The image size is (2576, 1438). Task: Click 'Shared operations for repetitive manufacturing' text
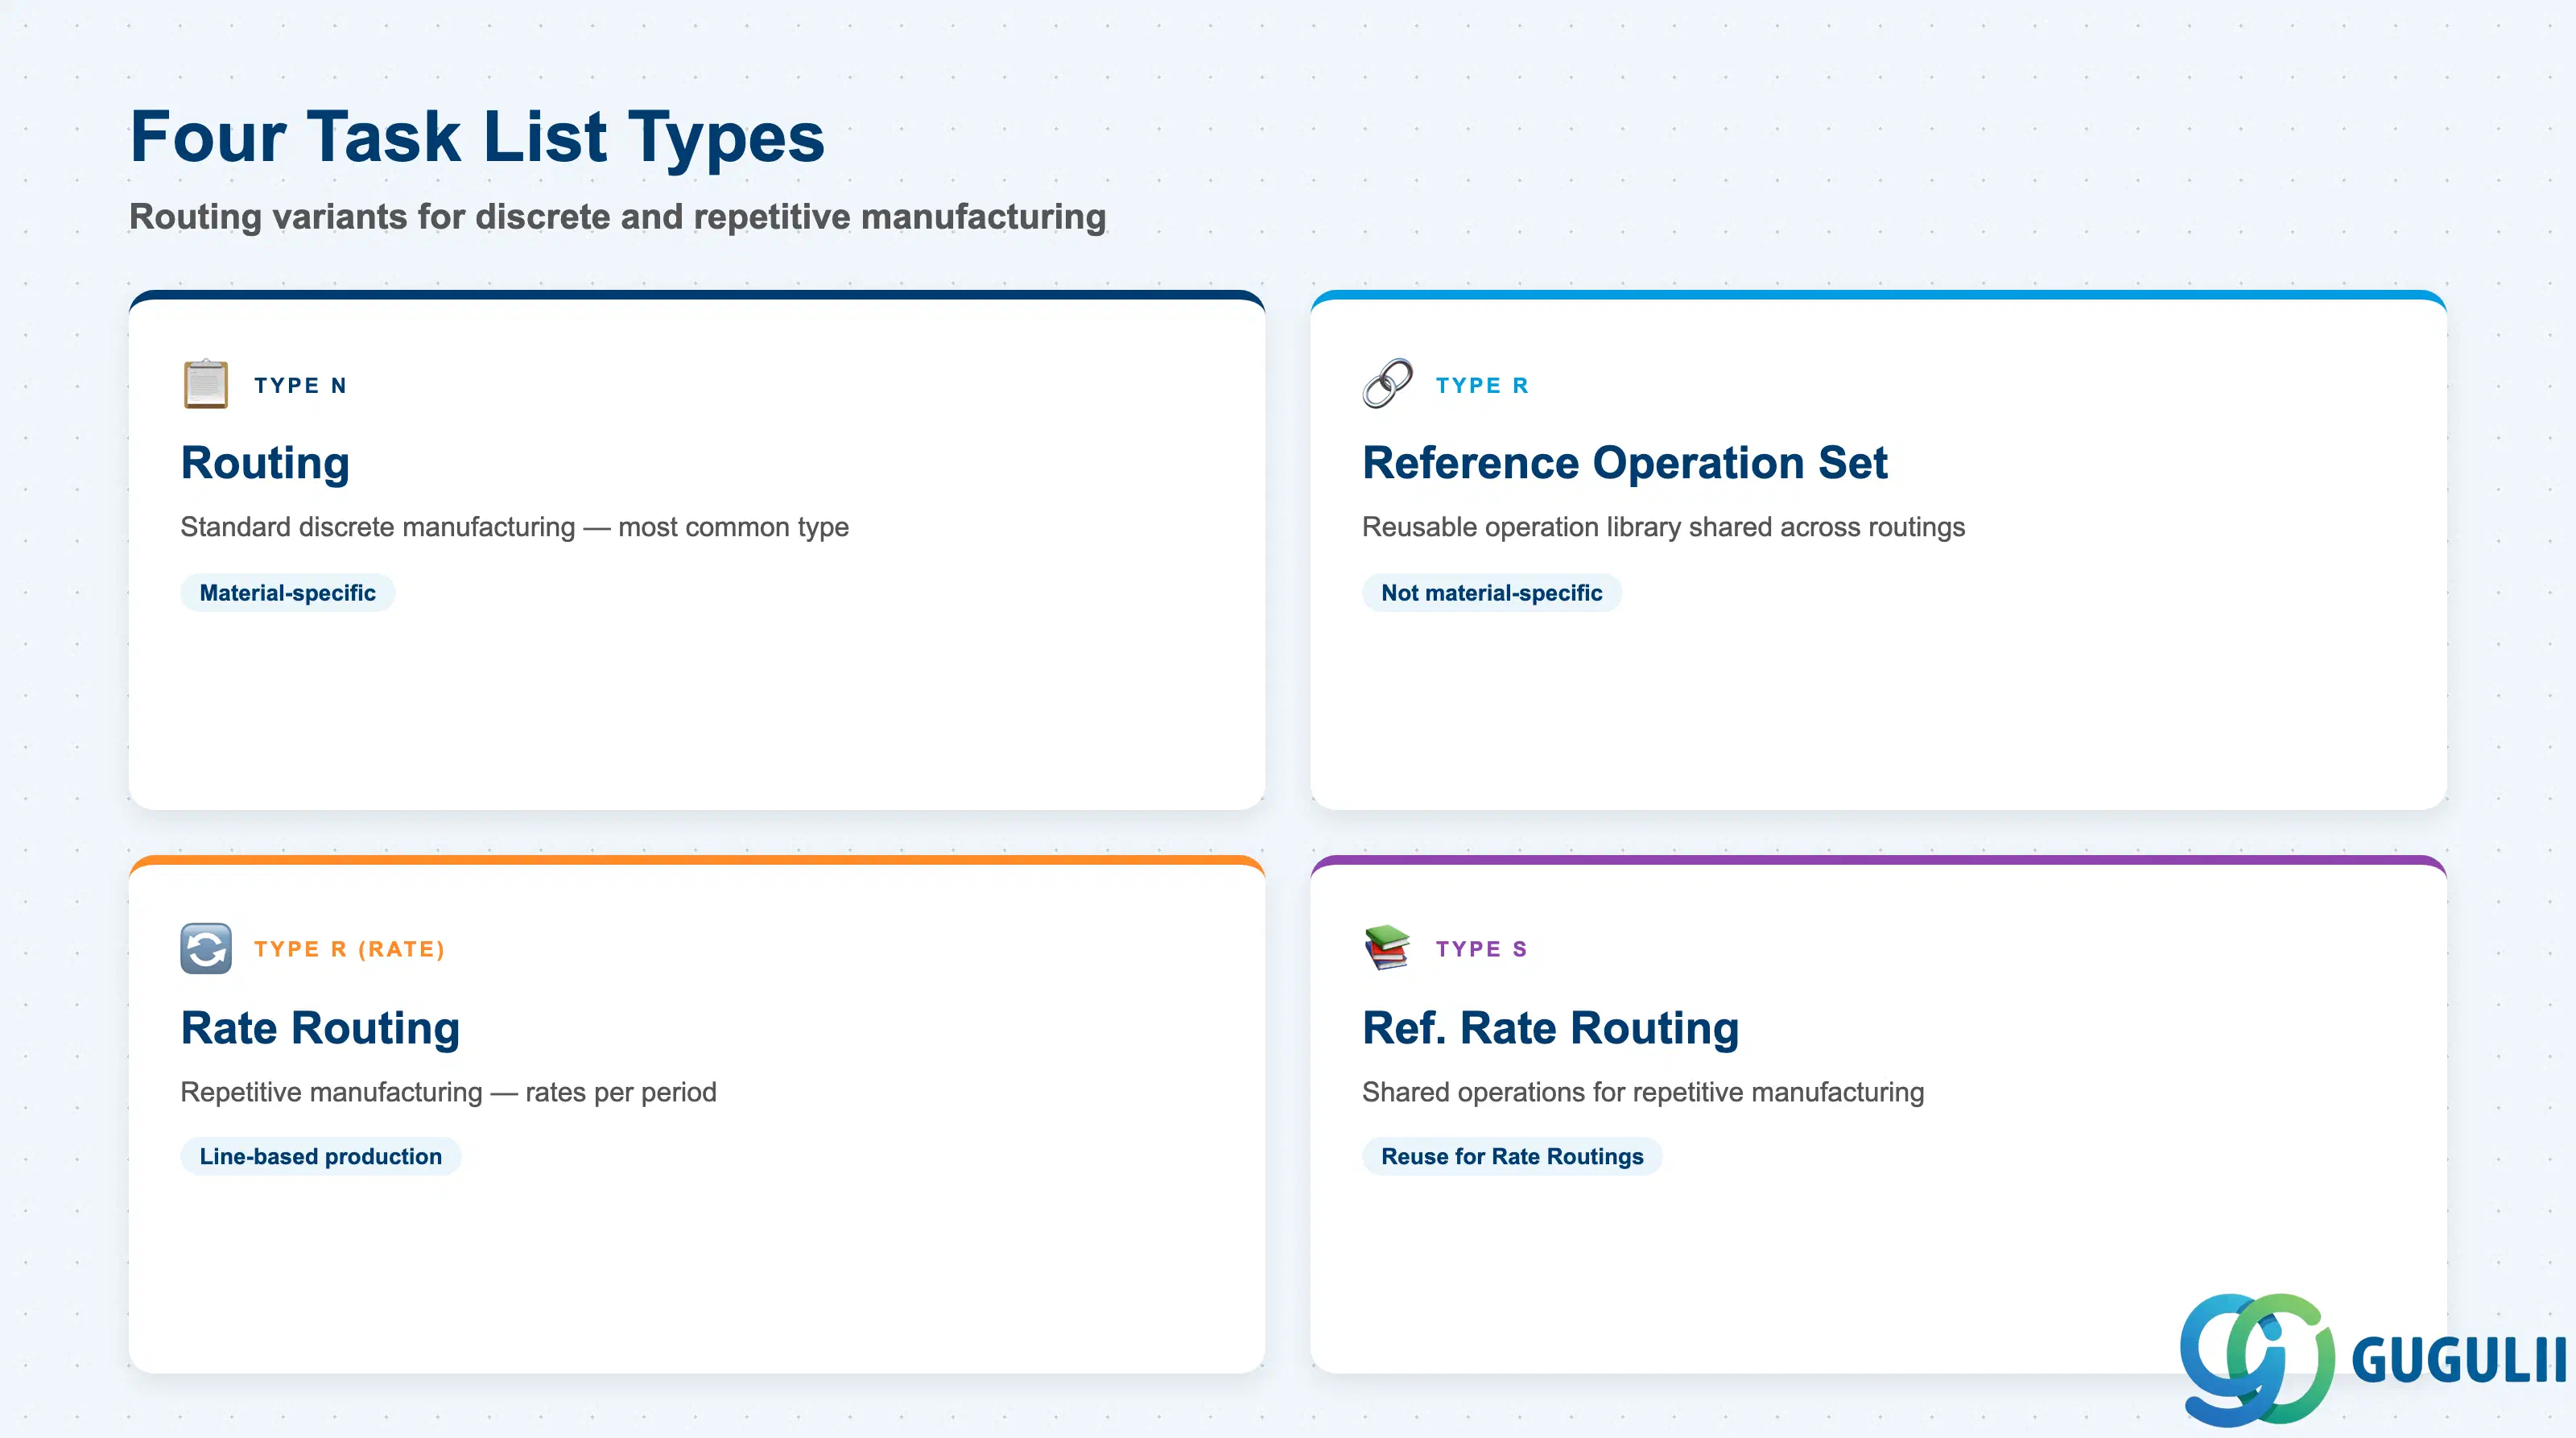1642,1092
